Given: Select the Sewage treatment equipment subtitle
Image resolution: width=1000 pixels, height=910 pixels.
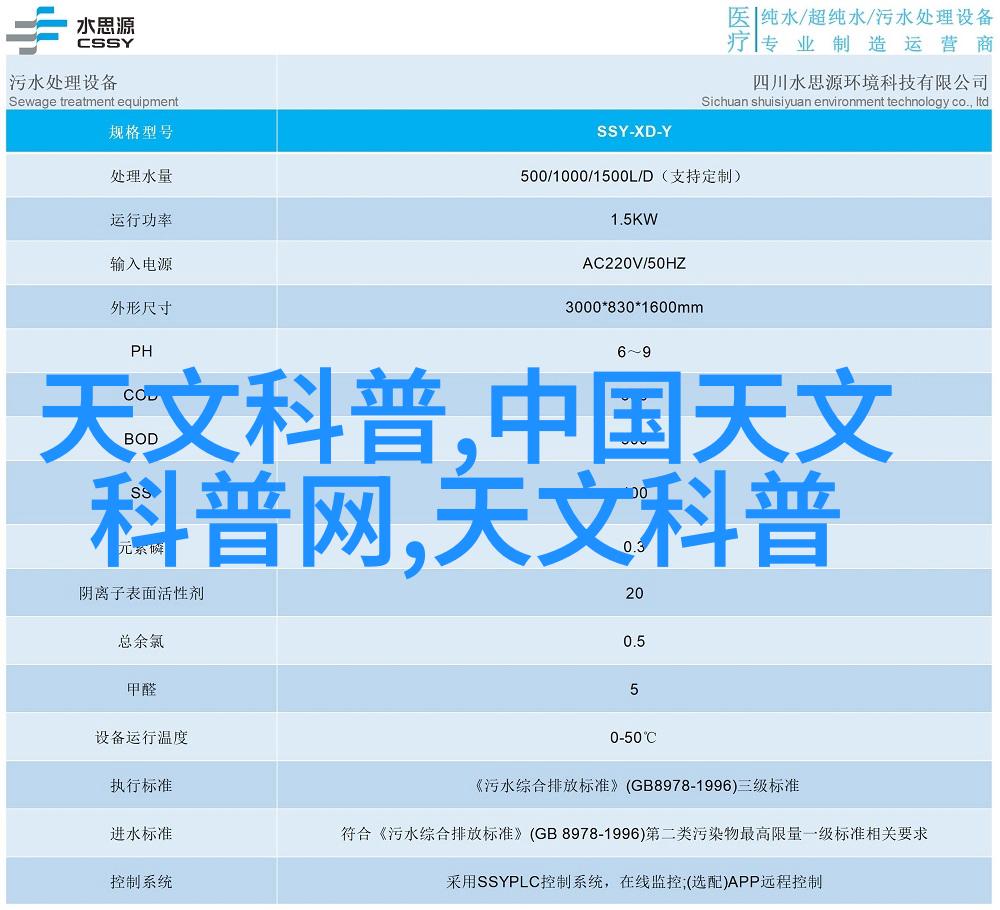Looking at the screenshot, I should [x=94, y=101].
